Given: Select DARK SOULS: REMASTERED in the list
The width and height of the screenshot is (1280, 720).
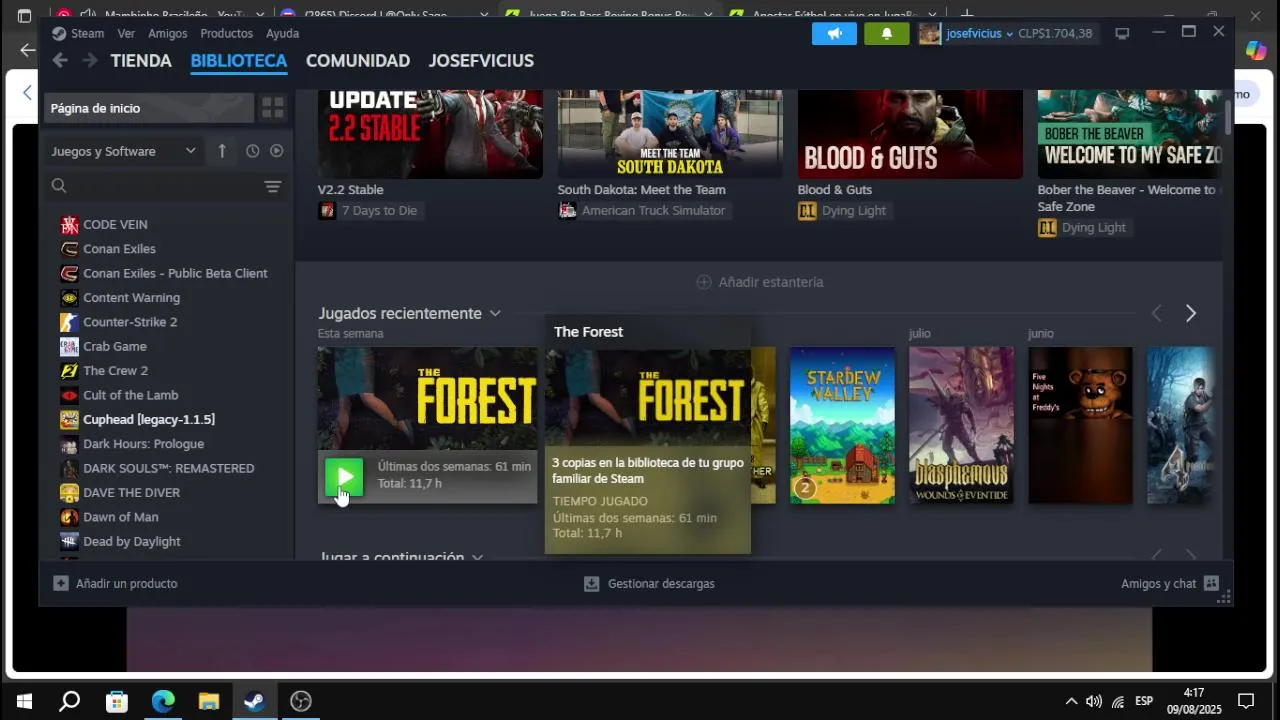Looking at the screenshot, I should [169, 469].
